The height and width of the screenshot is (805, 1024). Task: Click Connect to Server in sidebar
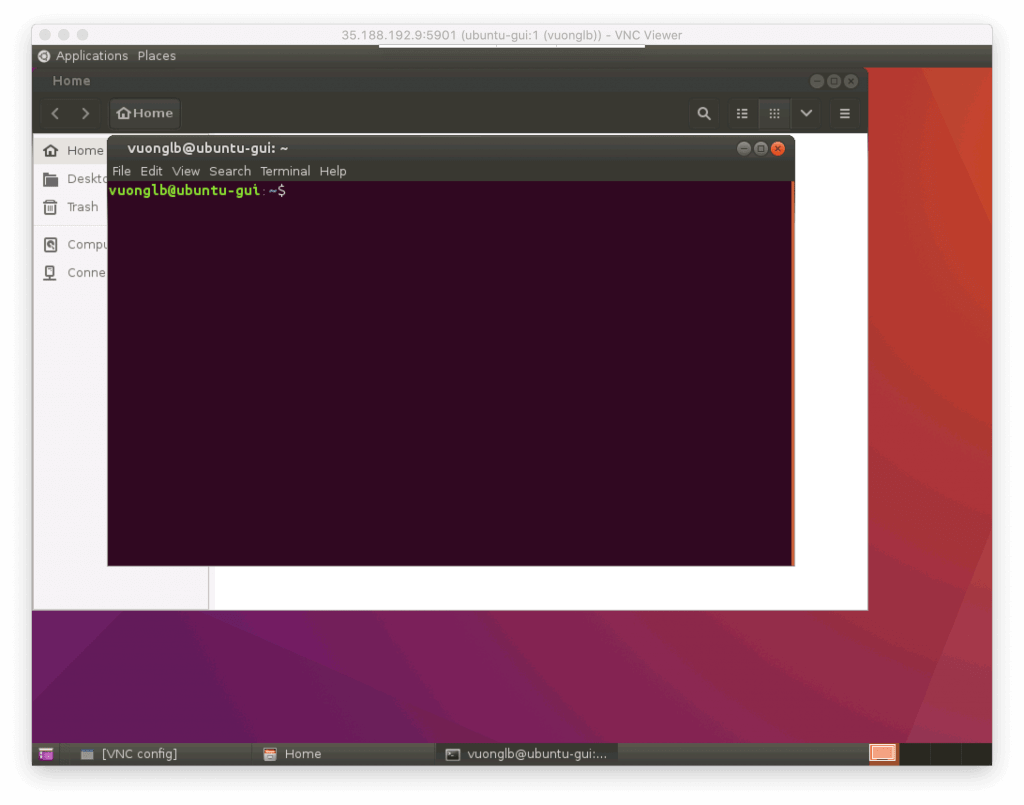(71, 273)
